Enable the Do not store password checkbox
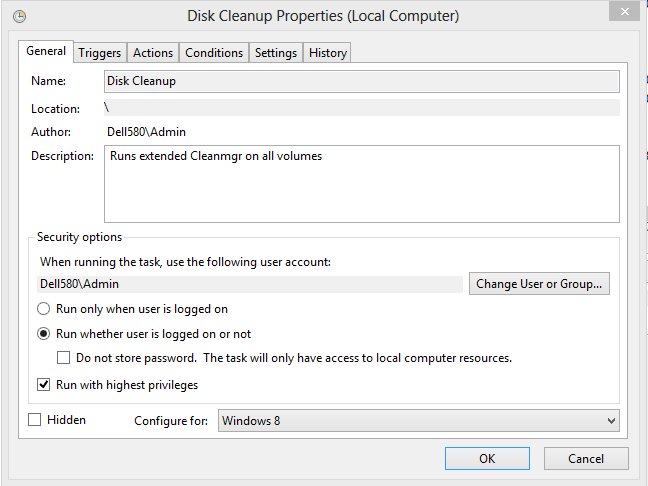The width and height of the screenshot is (648, 486). 64,358
